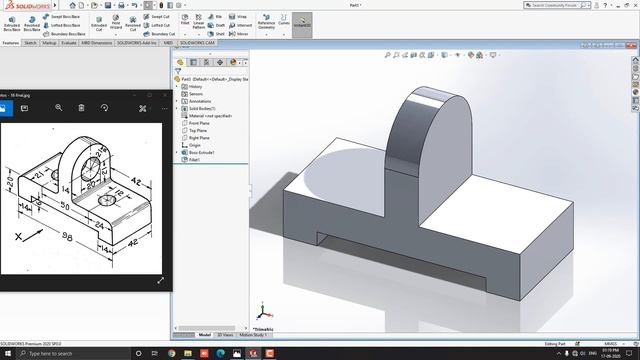Open the Curves tools
This screenshot has height=360, width=640.
[284, 20]
